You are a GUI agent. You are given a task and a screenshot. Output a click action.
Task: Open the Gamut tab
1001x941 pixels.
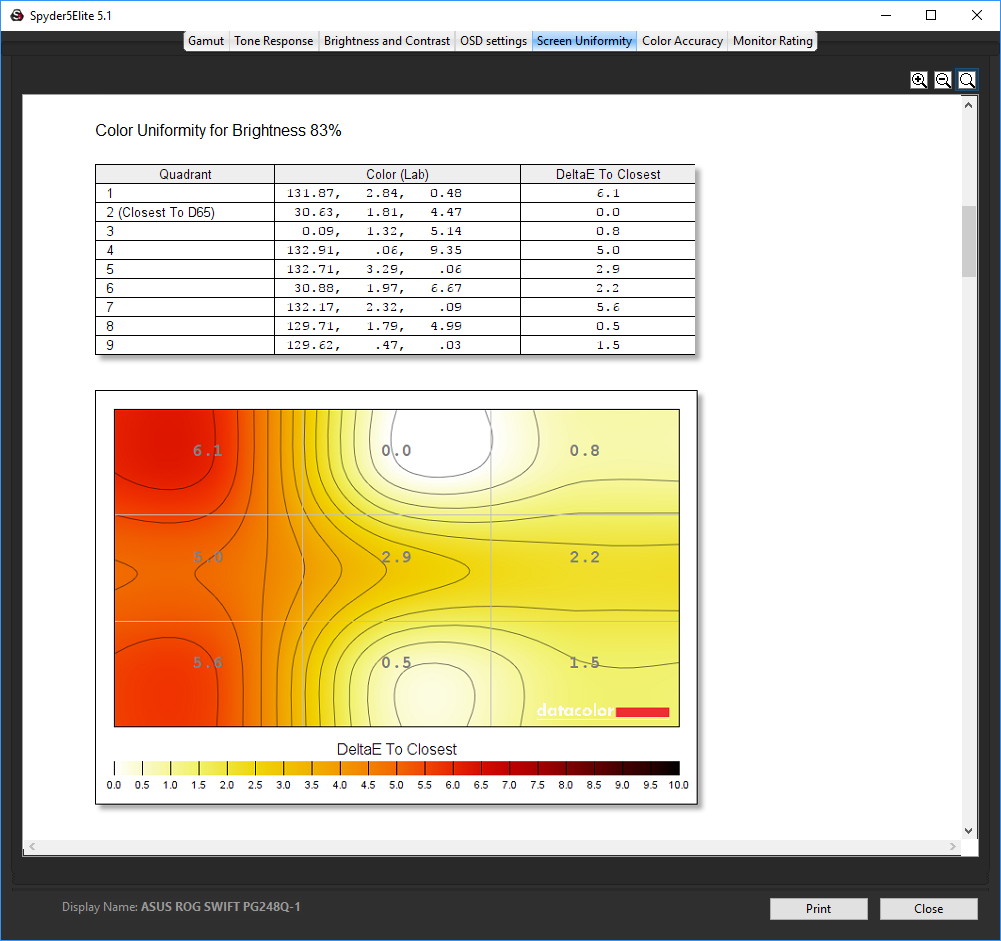click(x=206, y=41)
